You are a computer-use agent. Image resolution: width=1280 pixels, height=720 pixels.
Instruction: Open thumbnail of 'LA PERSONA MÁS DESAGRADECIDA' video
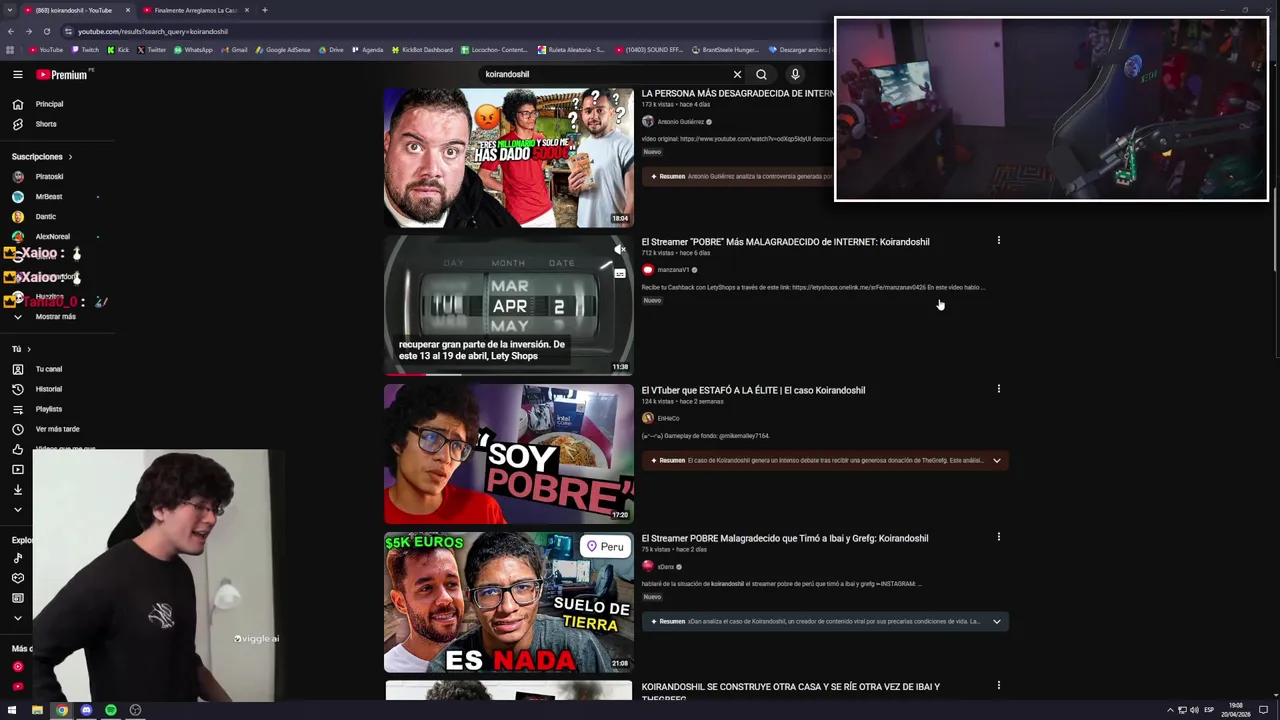[508, 158]
